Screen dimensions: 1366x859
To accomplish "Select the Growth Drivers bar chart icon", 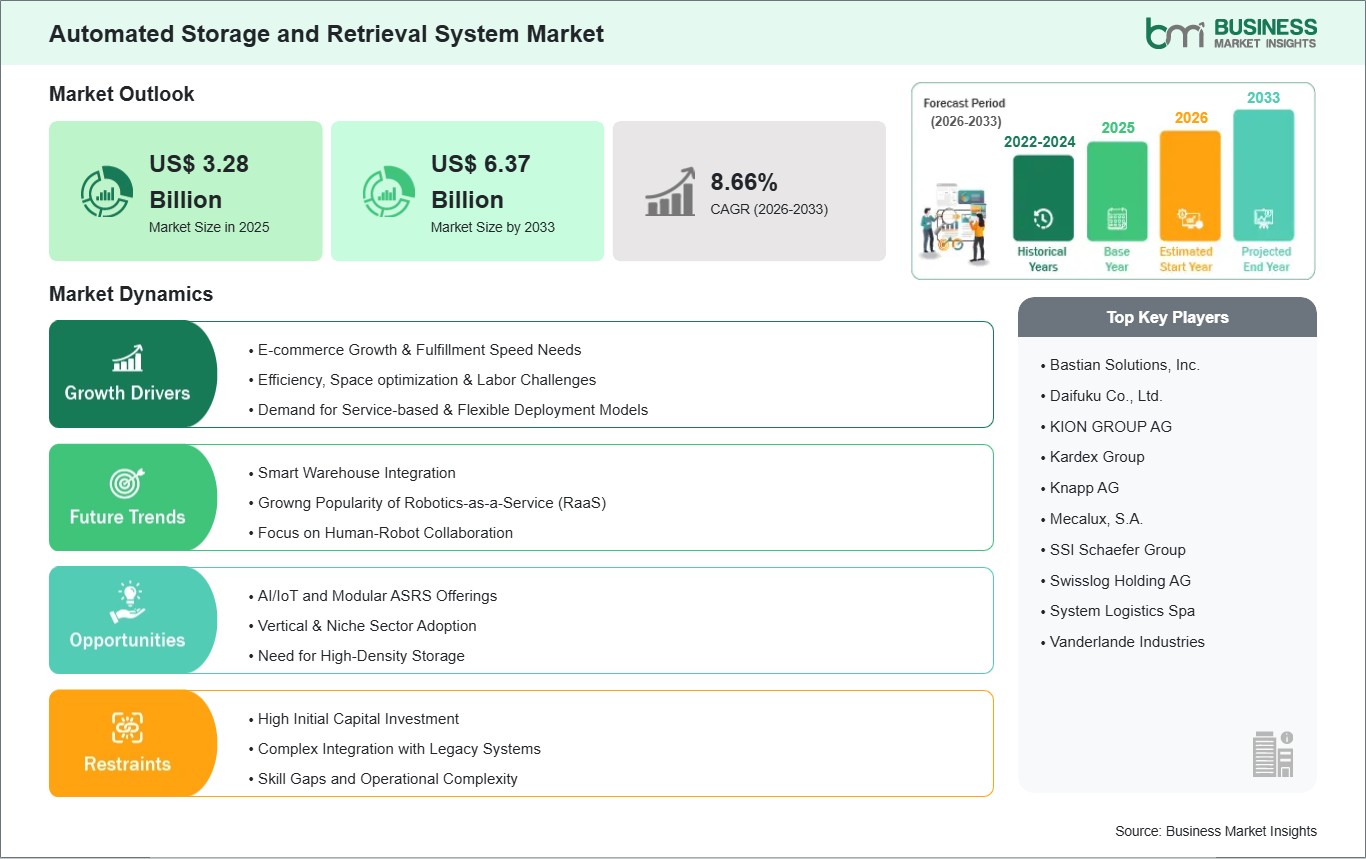I will [129, 357].
